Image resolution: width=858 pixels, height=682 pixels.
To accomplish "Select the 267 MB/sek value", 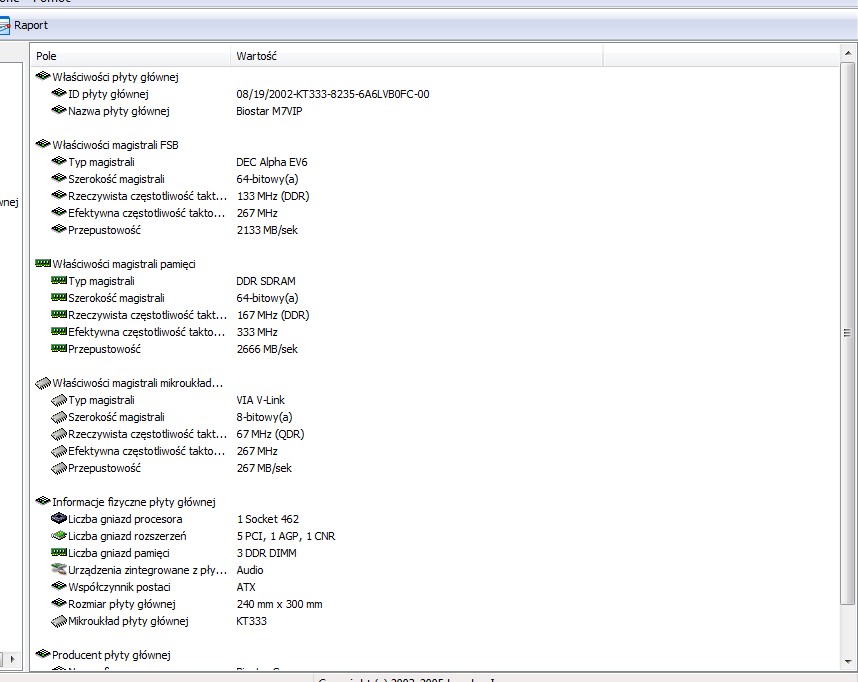I will tap(264, 468).
